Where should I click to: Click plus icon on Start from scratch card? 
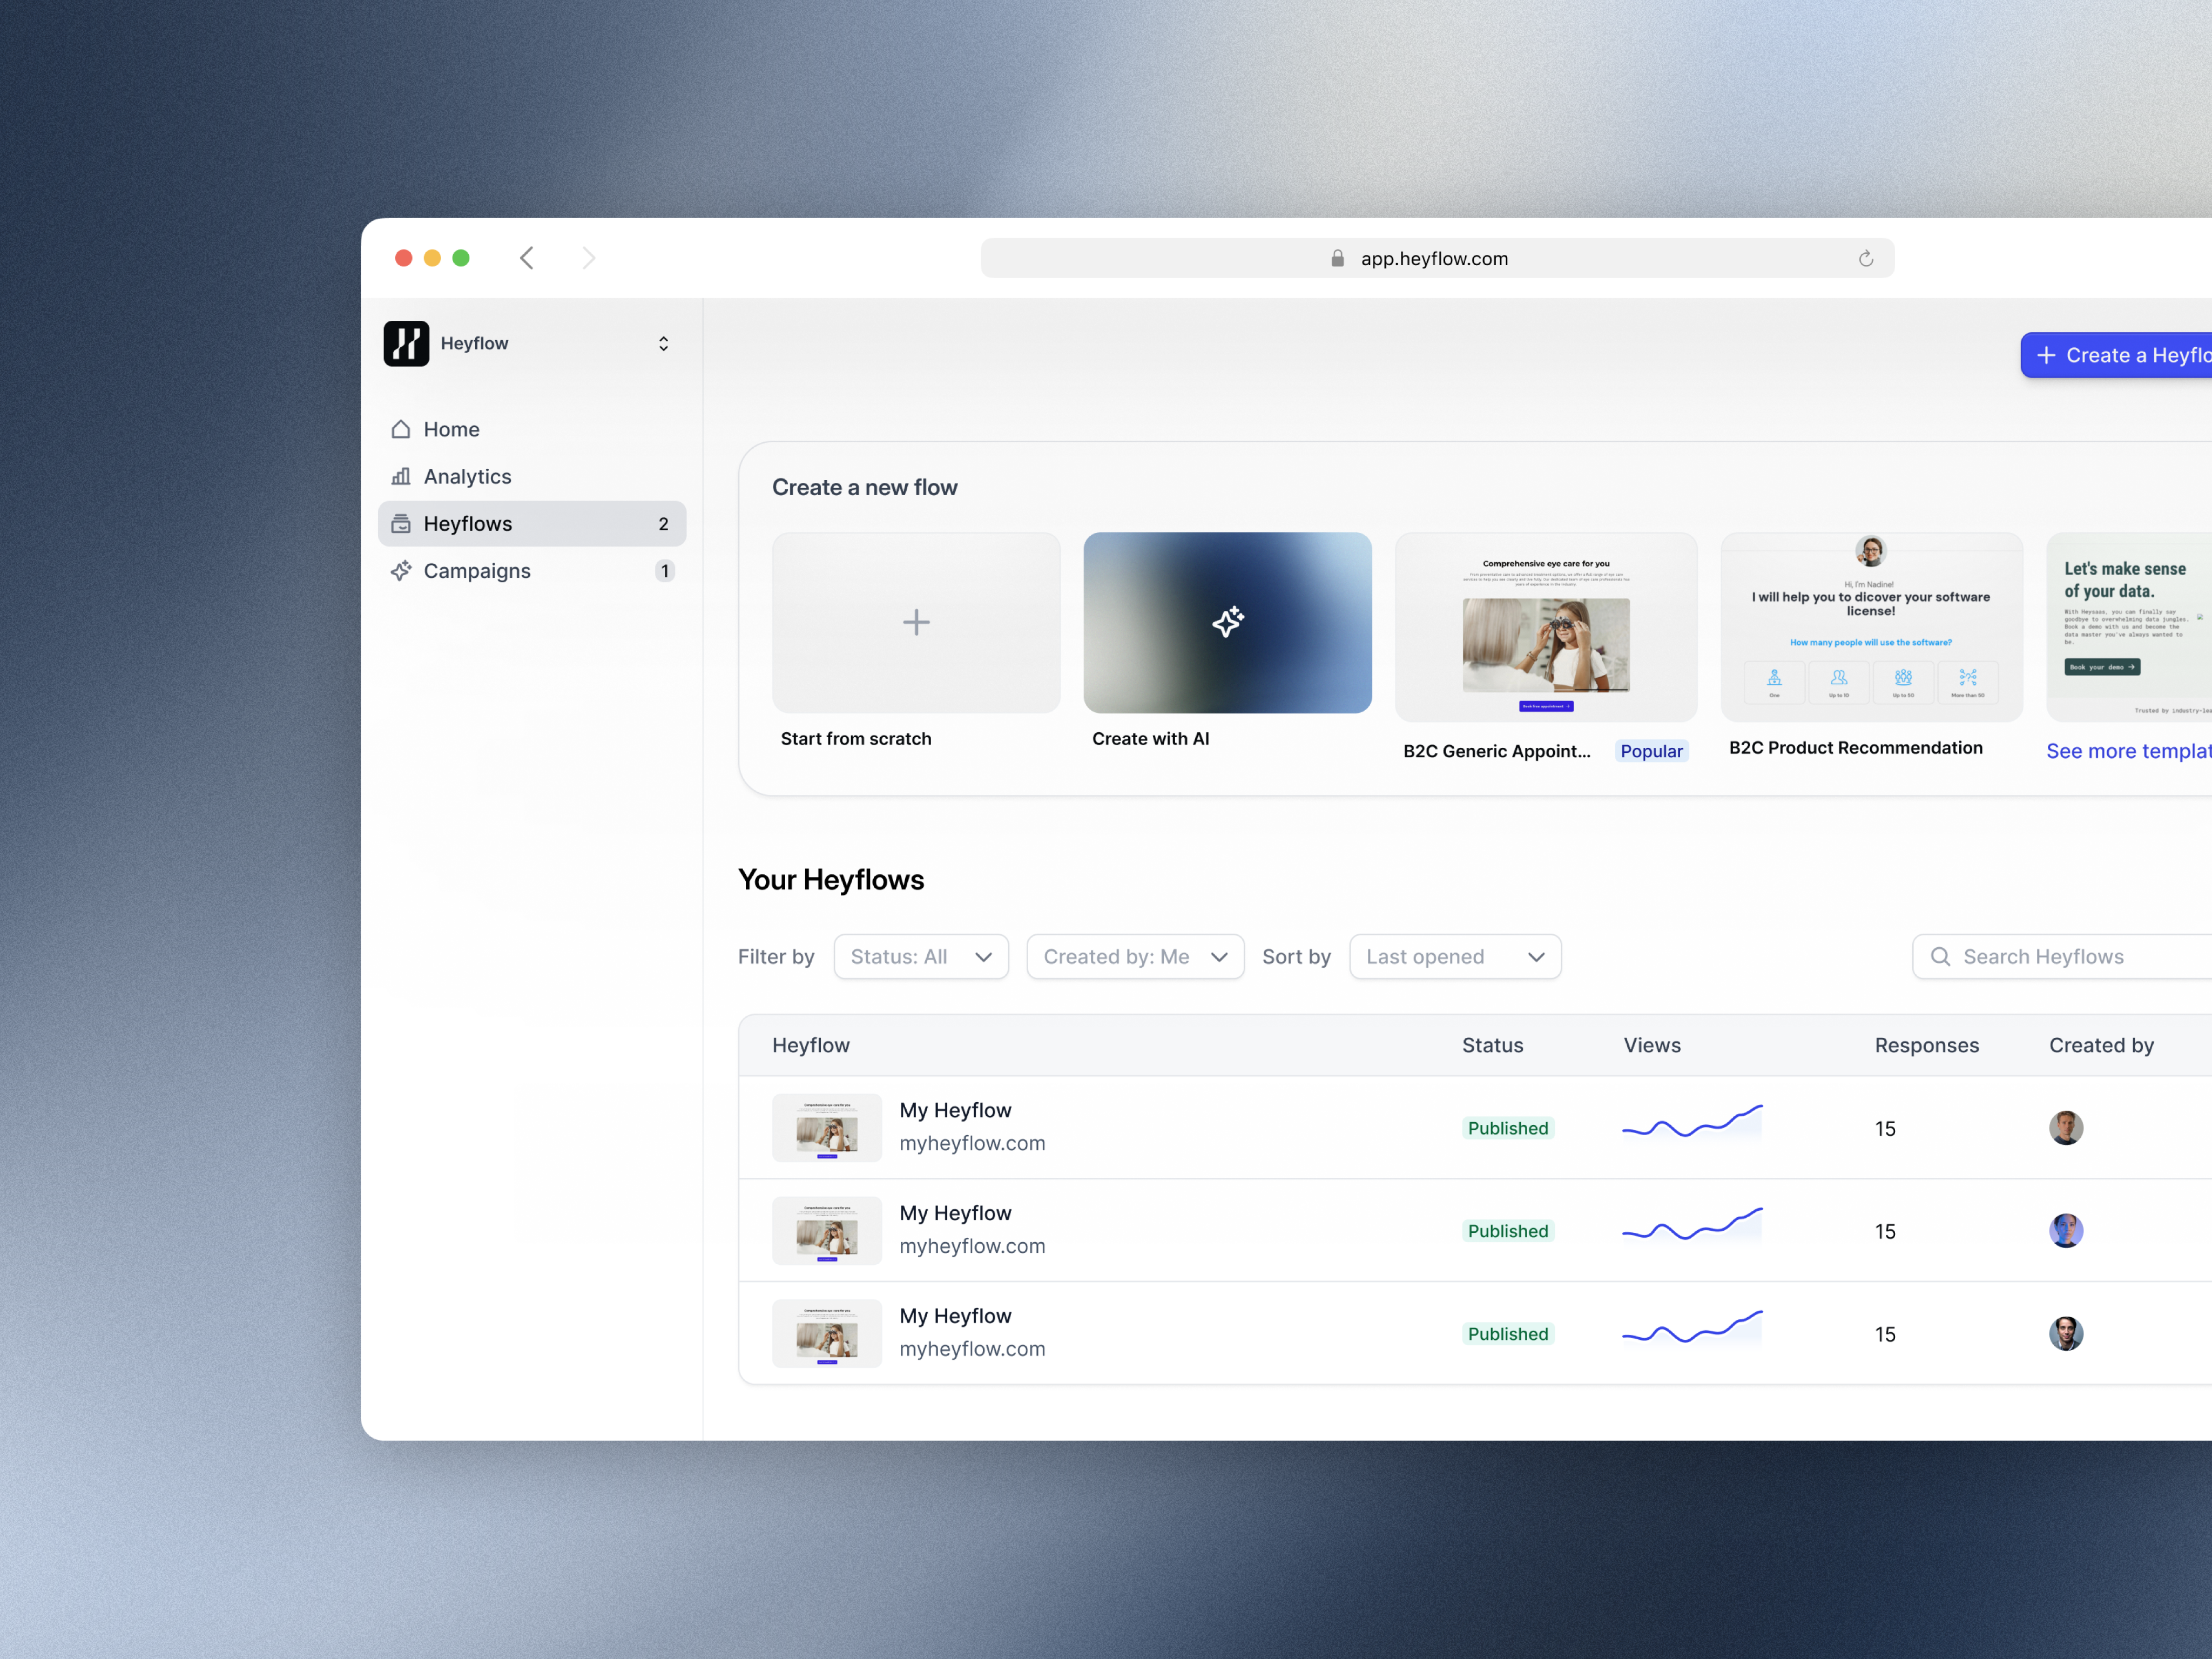click(915, 622)
